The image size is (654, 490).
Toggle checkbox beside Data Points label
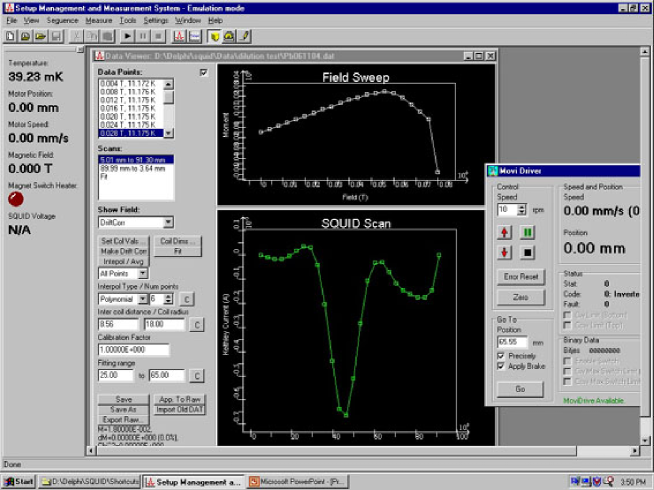[204, 73]
